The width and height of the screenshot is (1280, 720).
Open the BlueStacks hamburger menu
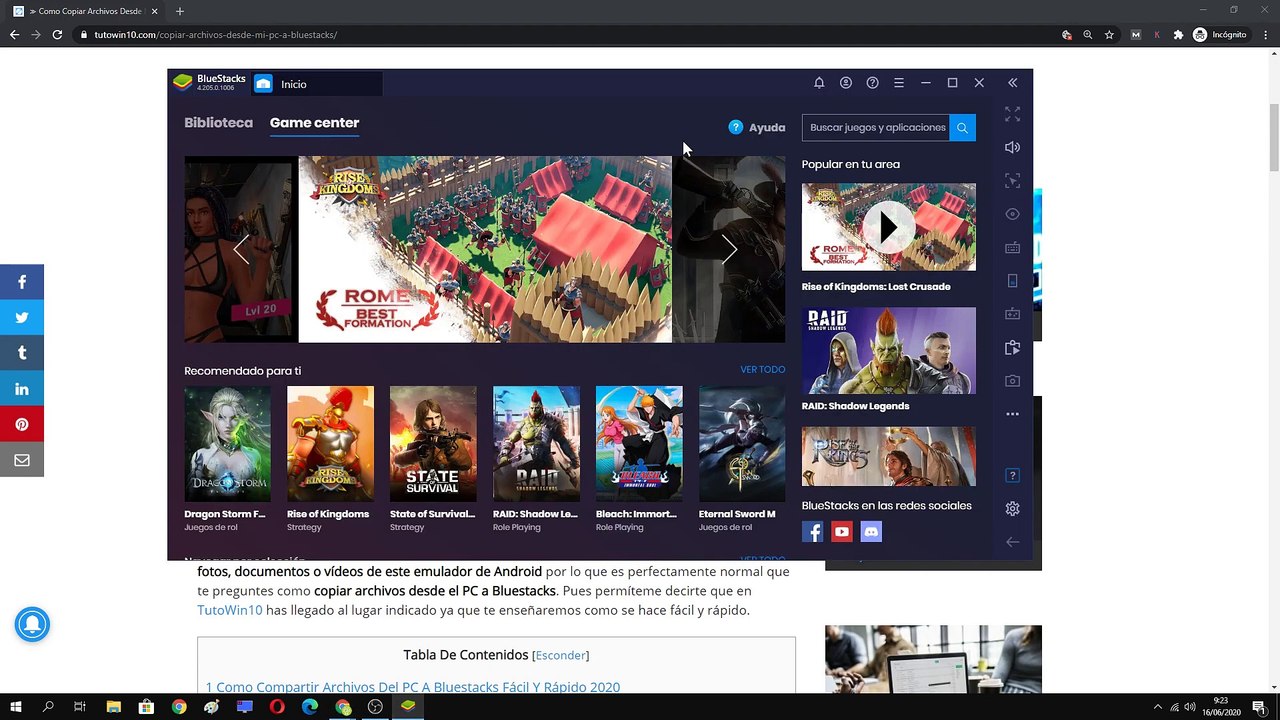click(899, 83)
